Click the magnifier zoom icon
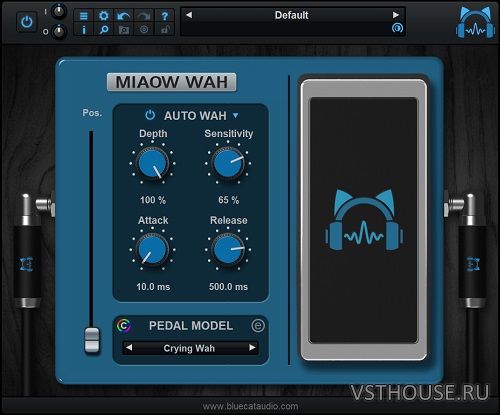Viewport: 500px width, 415px height. click(x=104, y=29)
